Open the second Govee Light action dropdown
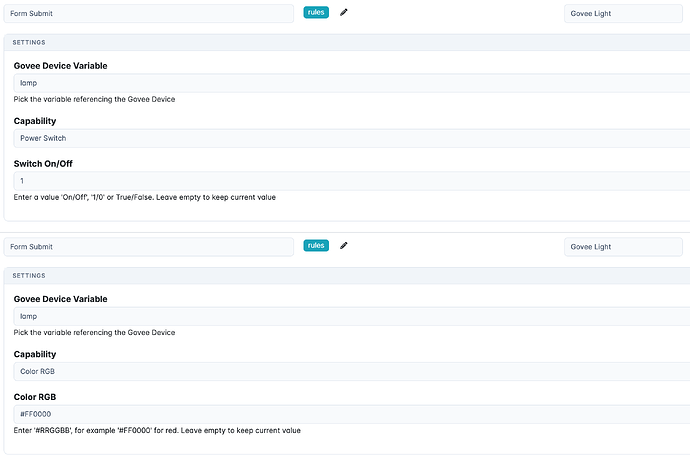Image resolution: width=690 pixels, height=456 pixels. click(623, 247)
